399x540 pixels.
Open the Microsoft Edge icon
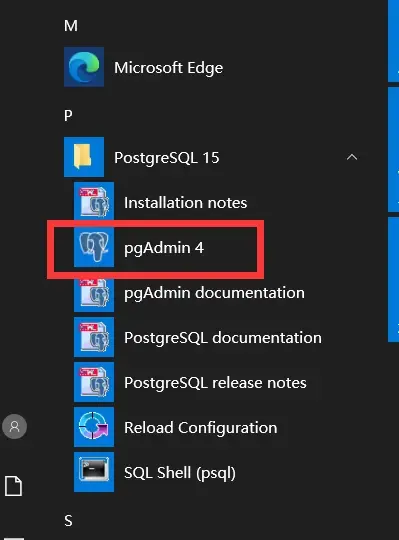[84, 67]
